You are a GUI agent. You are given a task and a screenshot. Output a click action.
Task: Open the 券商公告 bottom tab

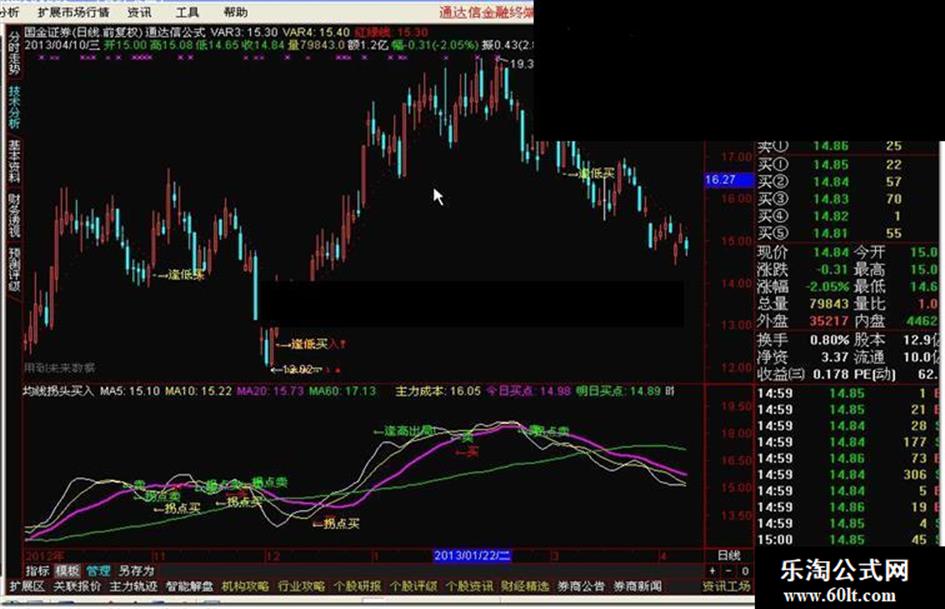click(x=581, y=585)
